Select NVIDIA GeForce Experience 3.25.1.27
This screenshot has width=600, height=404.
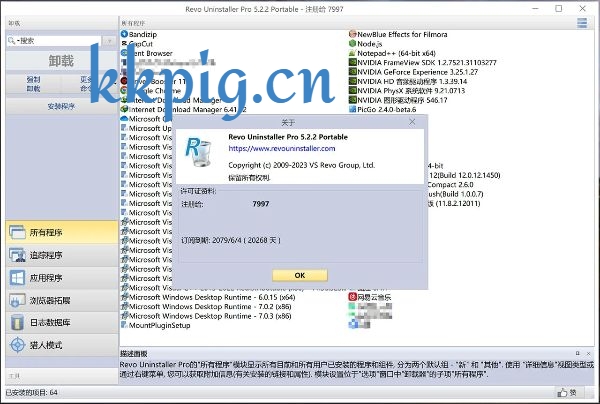[x=414, y=72]
